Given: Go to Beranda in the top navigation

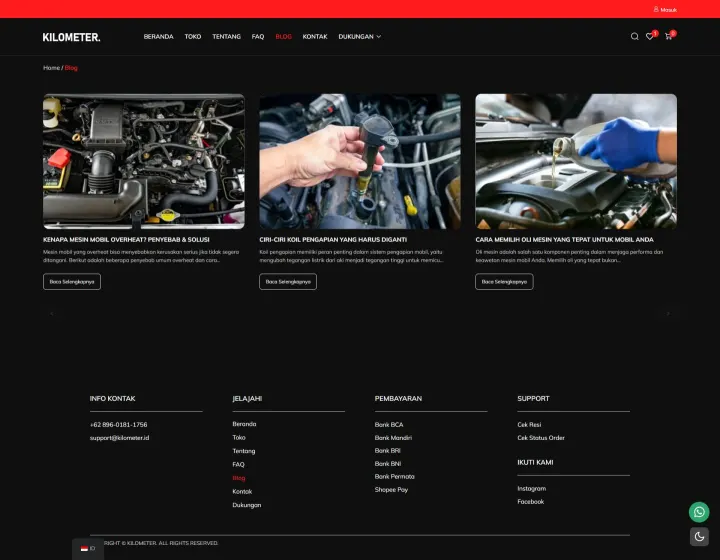Looking at the screenshot, I should (x=158, y=37).
